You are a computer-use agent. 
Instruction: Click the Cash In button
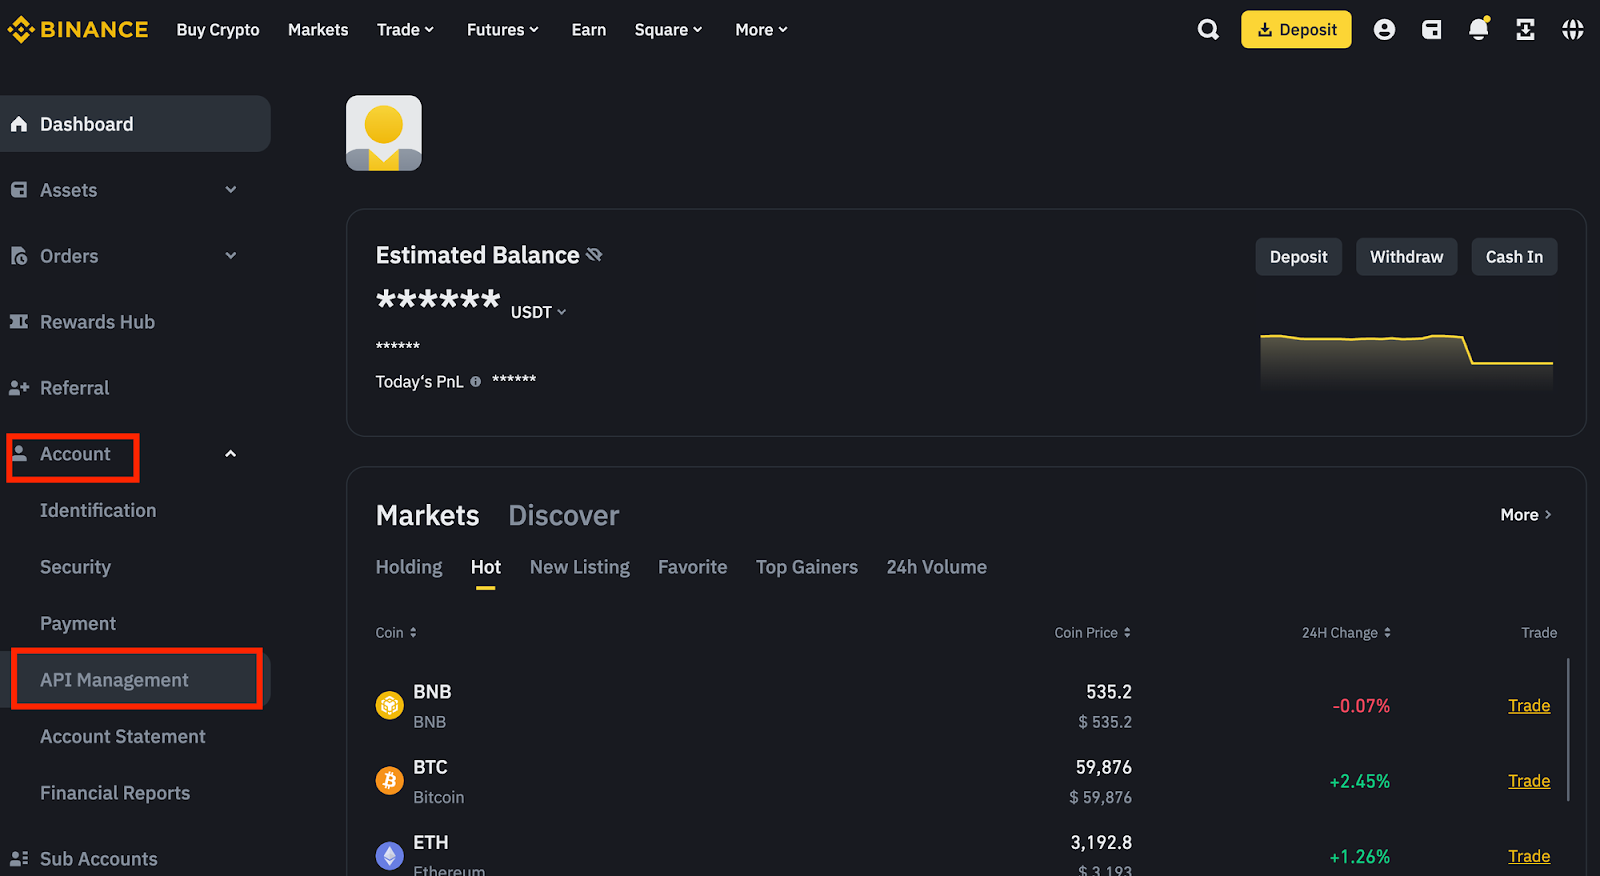(x=1514, y=257)
